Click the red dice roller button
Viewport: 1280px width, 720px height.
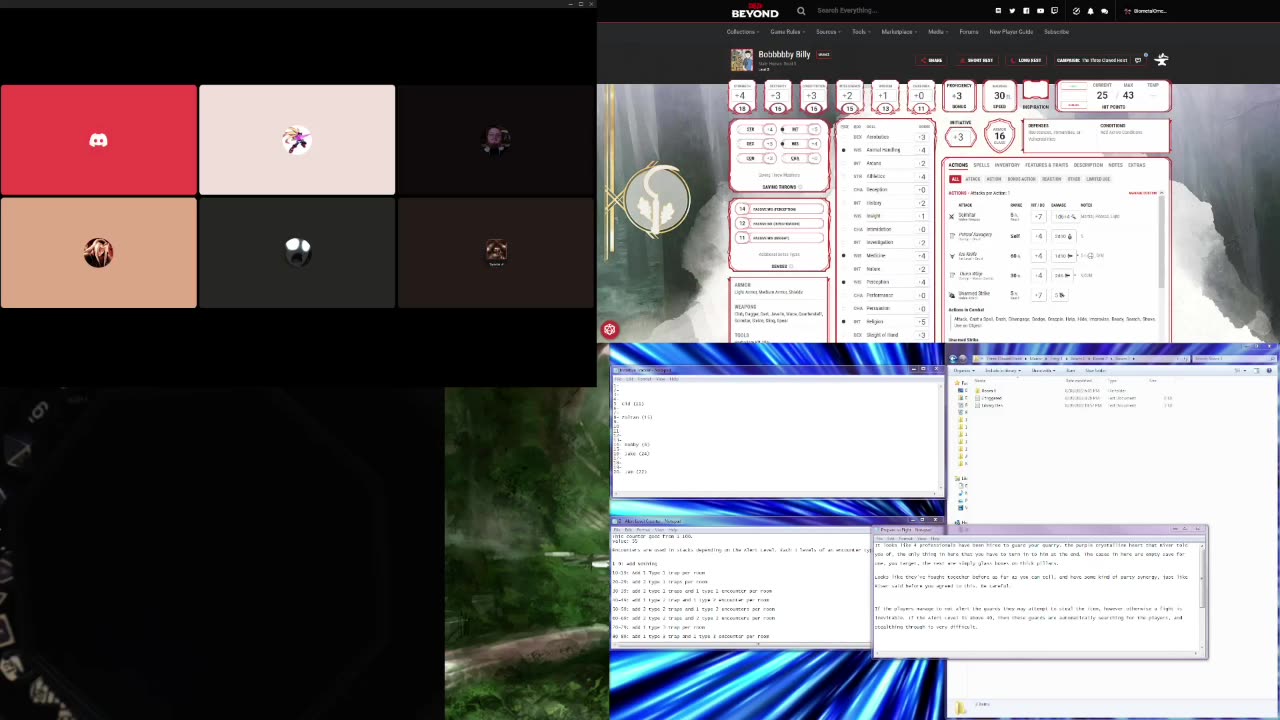[x=609, y=330]
